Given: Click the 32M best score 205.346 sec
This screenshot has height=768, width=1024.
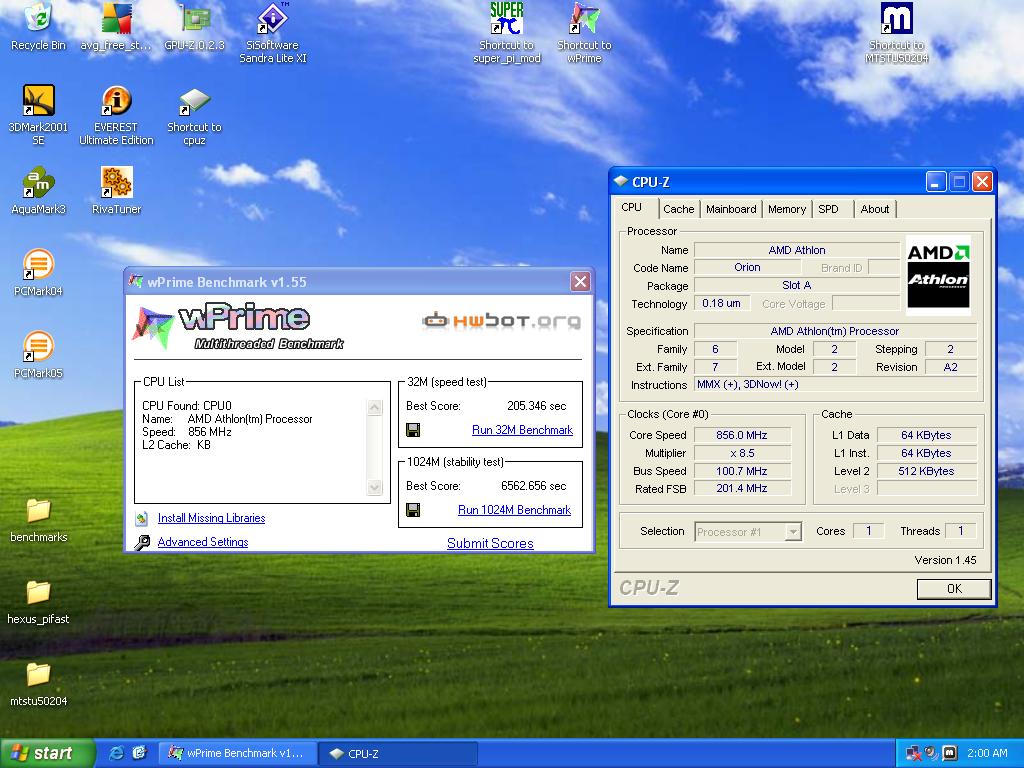Looking at the screenshot, I should click(536, 406).
